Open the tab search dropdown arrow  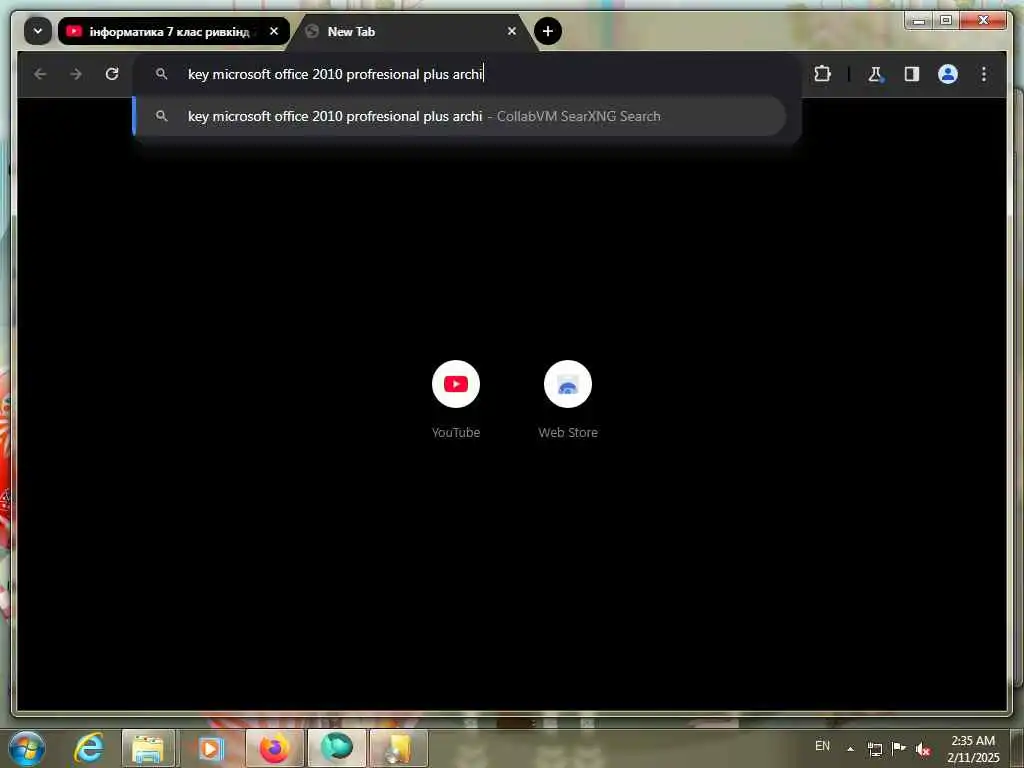[x=38, y=31]
